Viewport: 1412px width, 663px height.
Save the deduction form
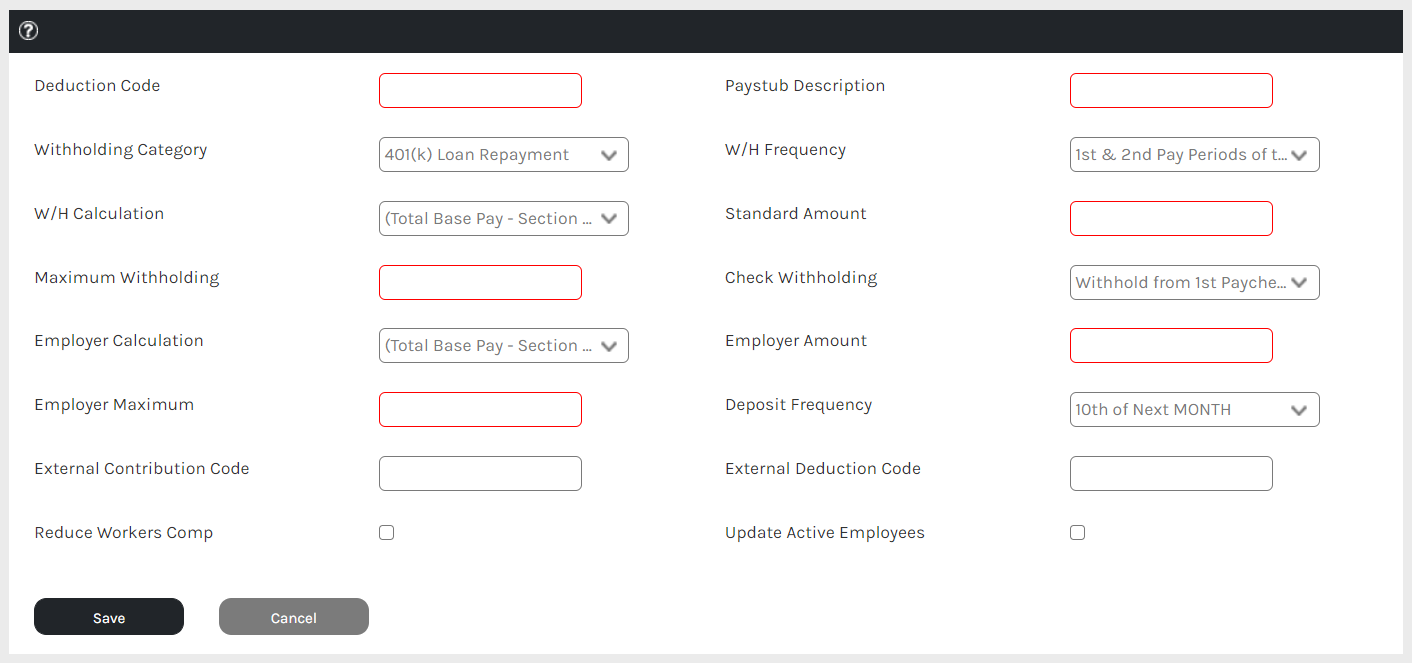(x=109, y=617)
